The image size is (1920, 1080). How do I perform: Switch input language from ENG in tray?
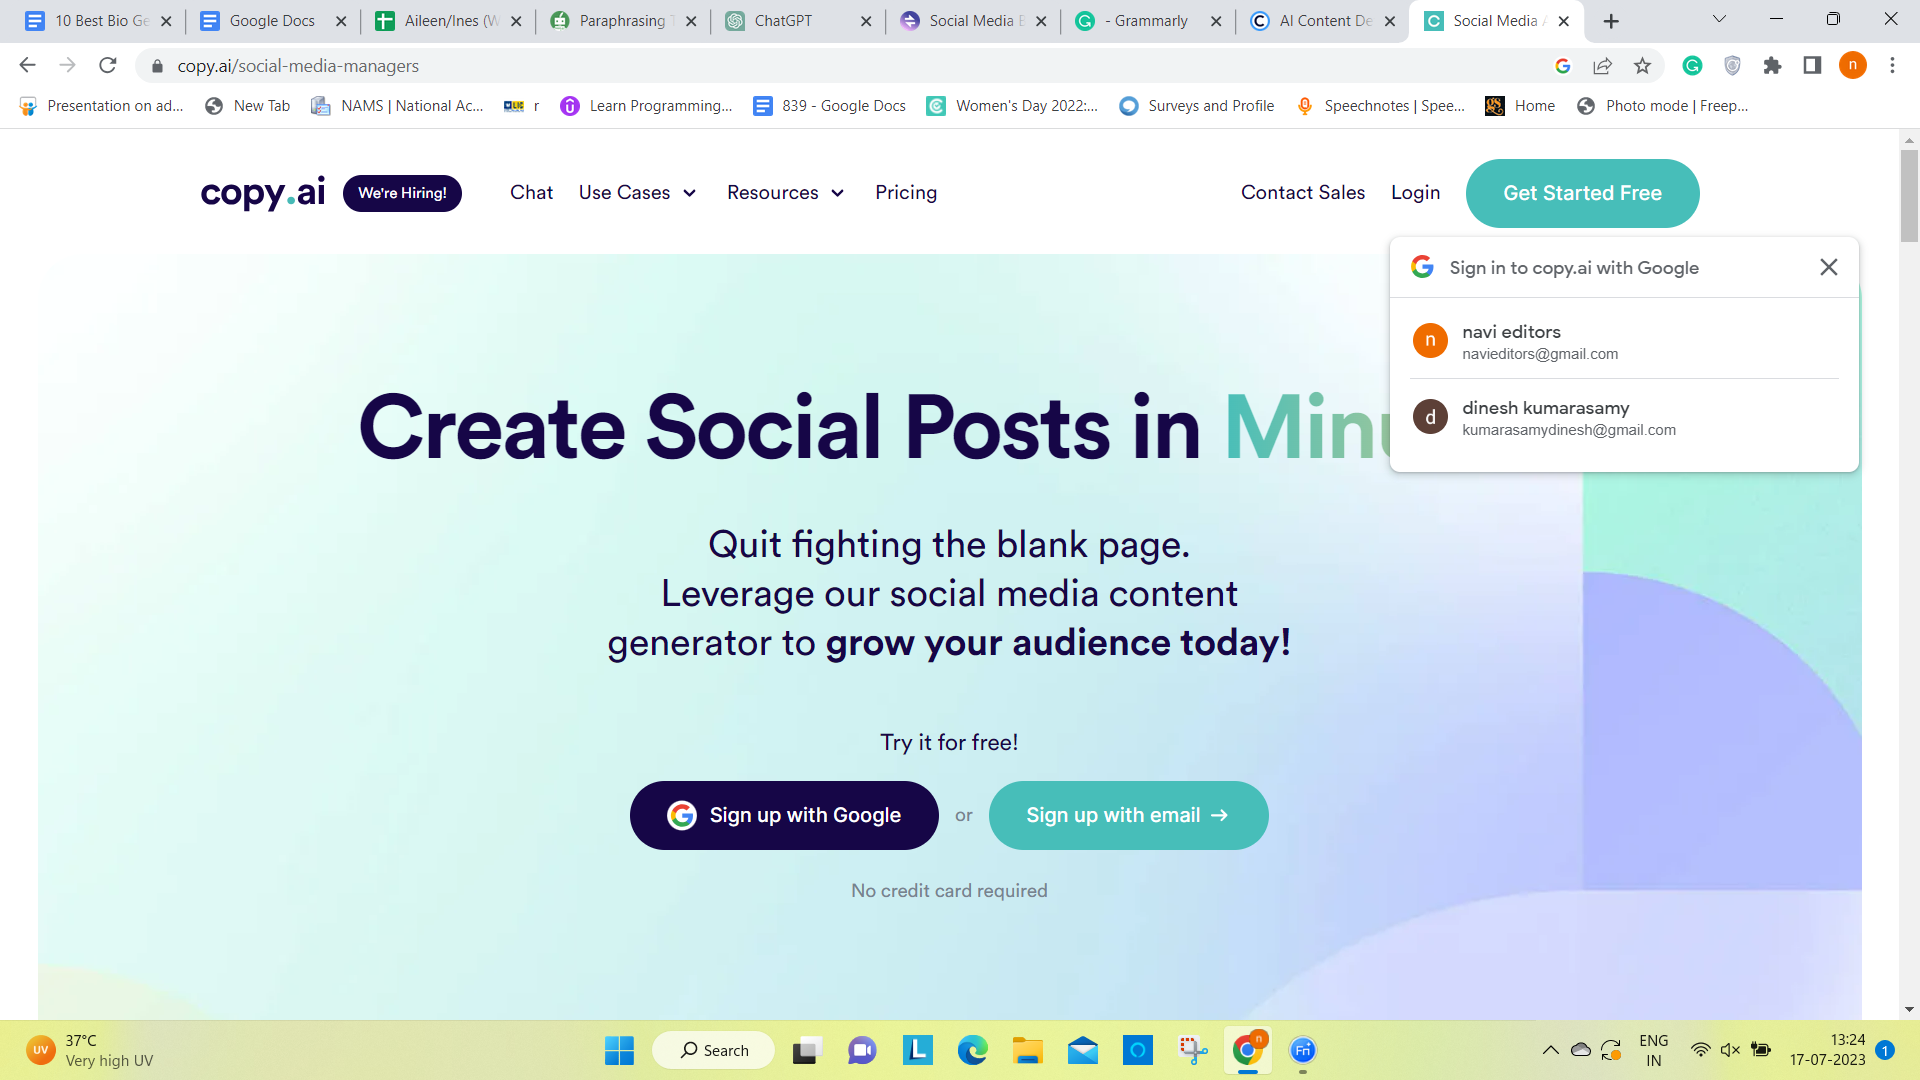point(1654,1050)
